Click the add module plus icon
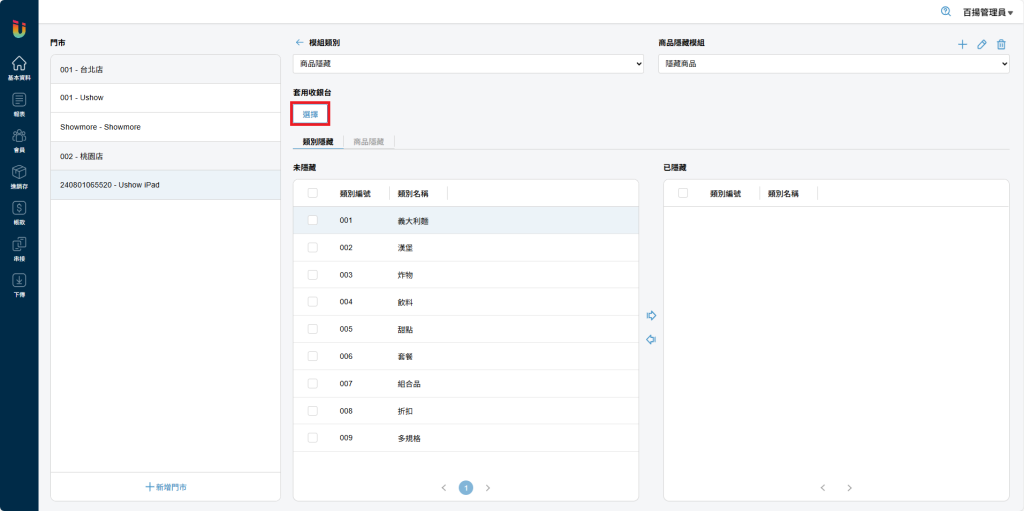Image resolution: width=1024 pixels, height=511 pixels. pyautogui.click(x=962, y=44)
